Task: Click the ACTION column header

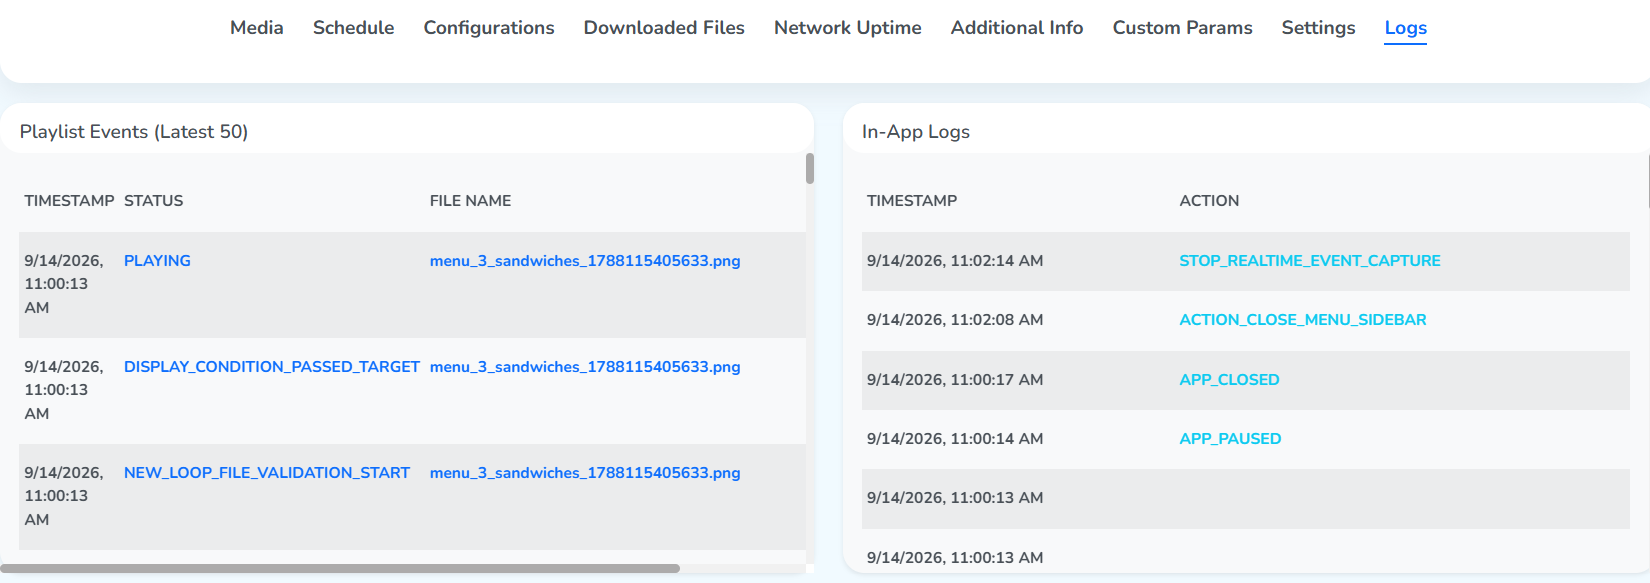Action: 1209,201
